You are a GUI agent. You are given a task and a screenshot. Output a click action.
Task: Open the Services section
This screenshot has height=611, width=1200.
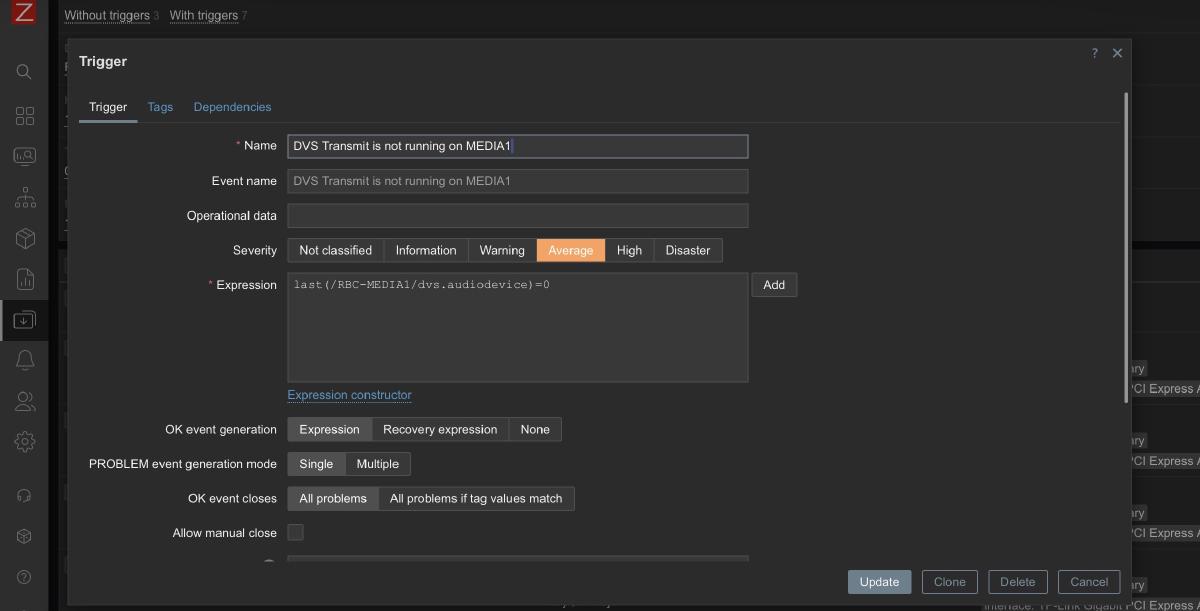click(x=24, y=198)
